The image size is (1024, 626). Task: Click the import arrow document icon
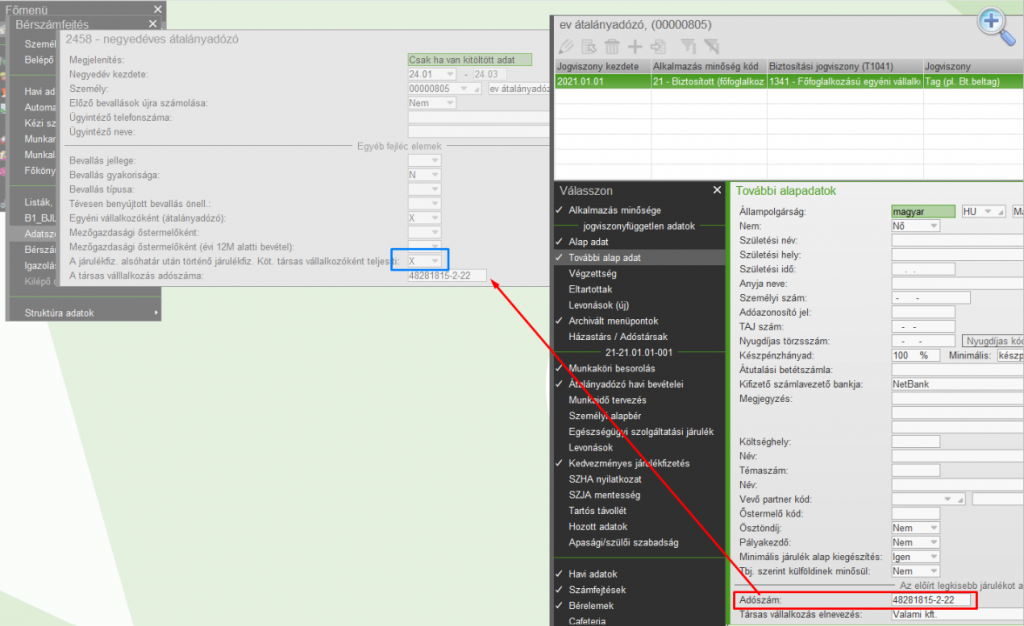pos(657,46)
